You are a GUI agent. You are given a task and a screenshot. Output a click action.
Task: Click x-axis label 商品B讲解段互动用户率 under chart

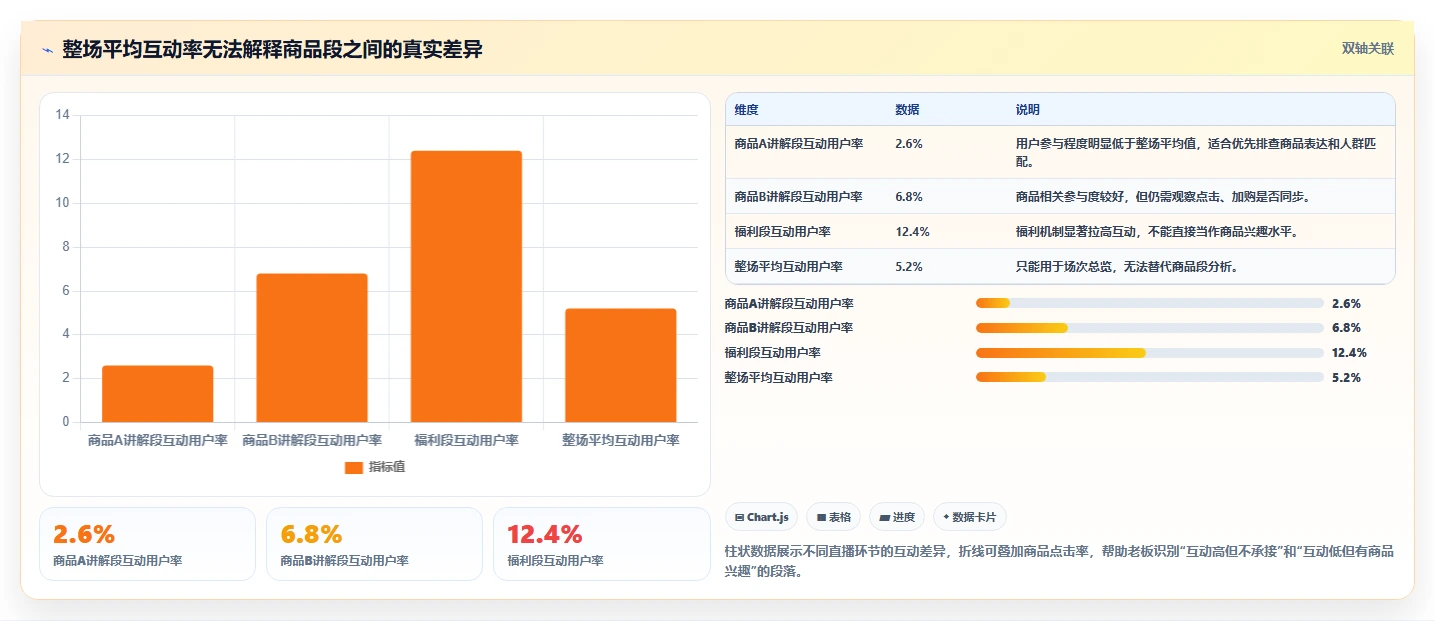click(x=312, y=440)
